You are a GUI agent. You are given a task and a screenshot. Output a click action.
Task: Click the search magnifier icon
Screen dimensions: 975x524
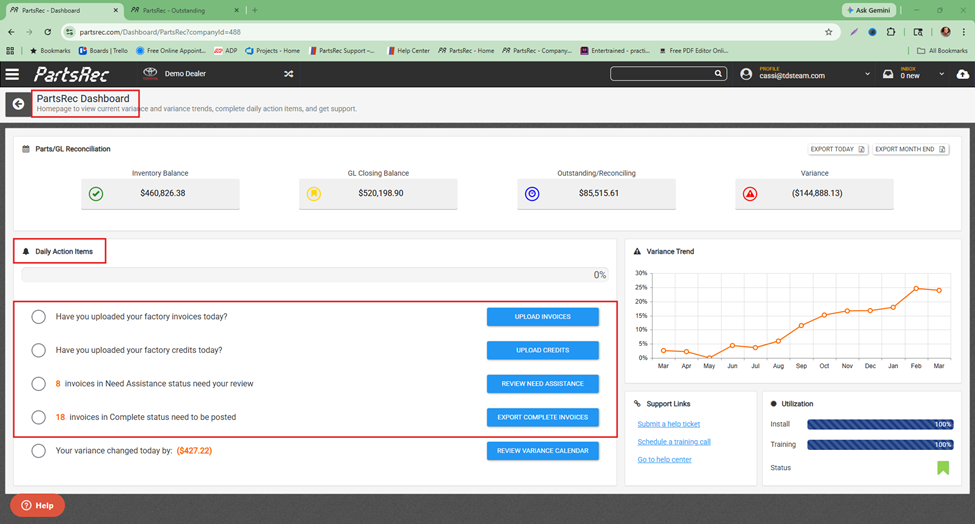[718, 73]
